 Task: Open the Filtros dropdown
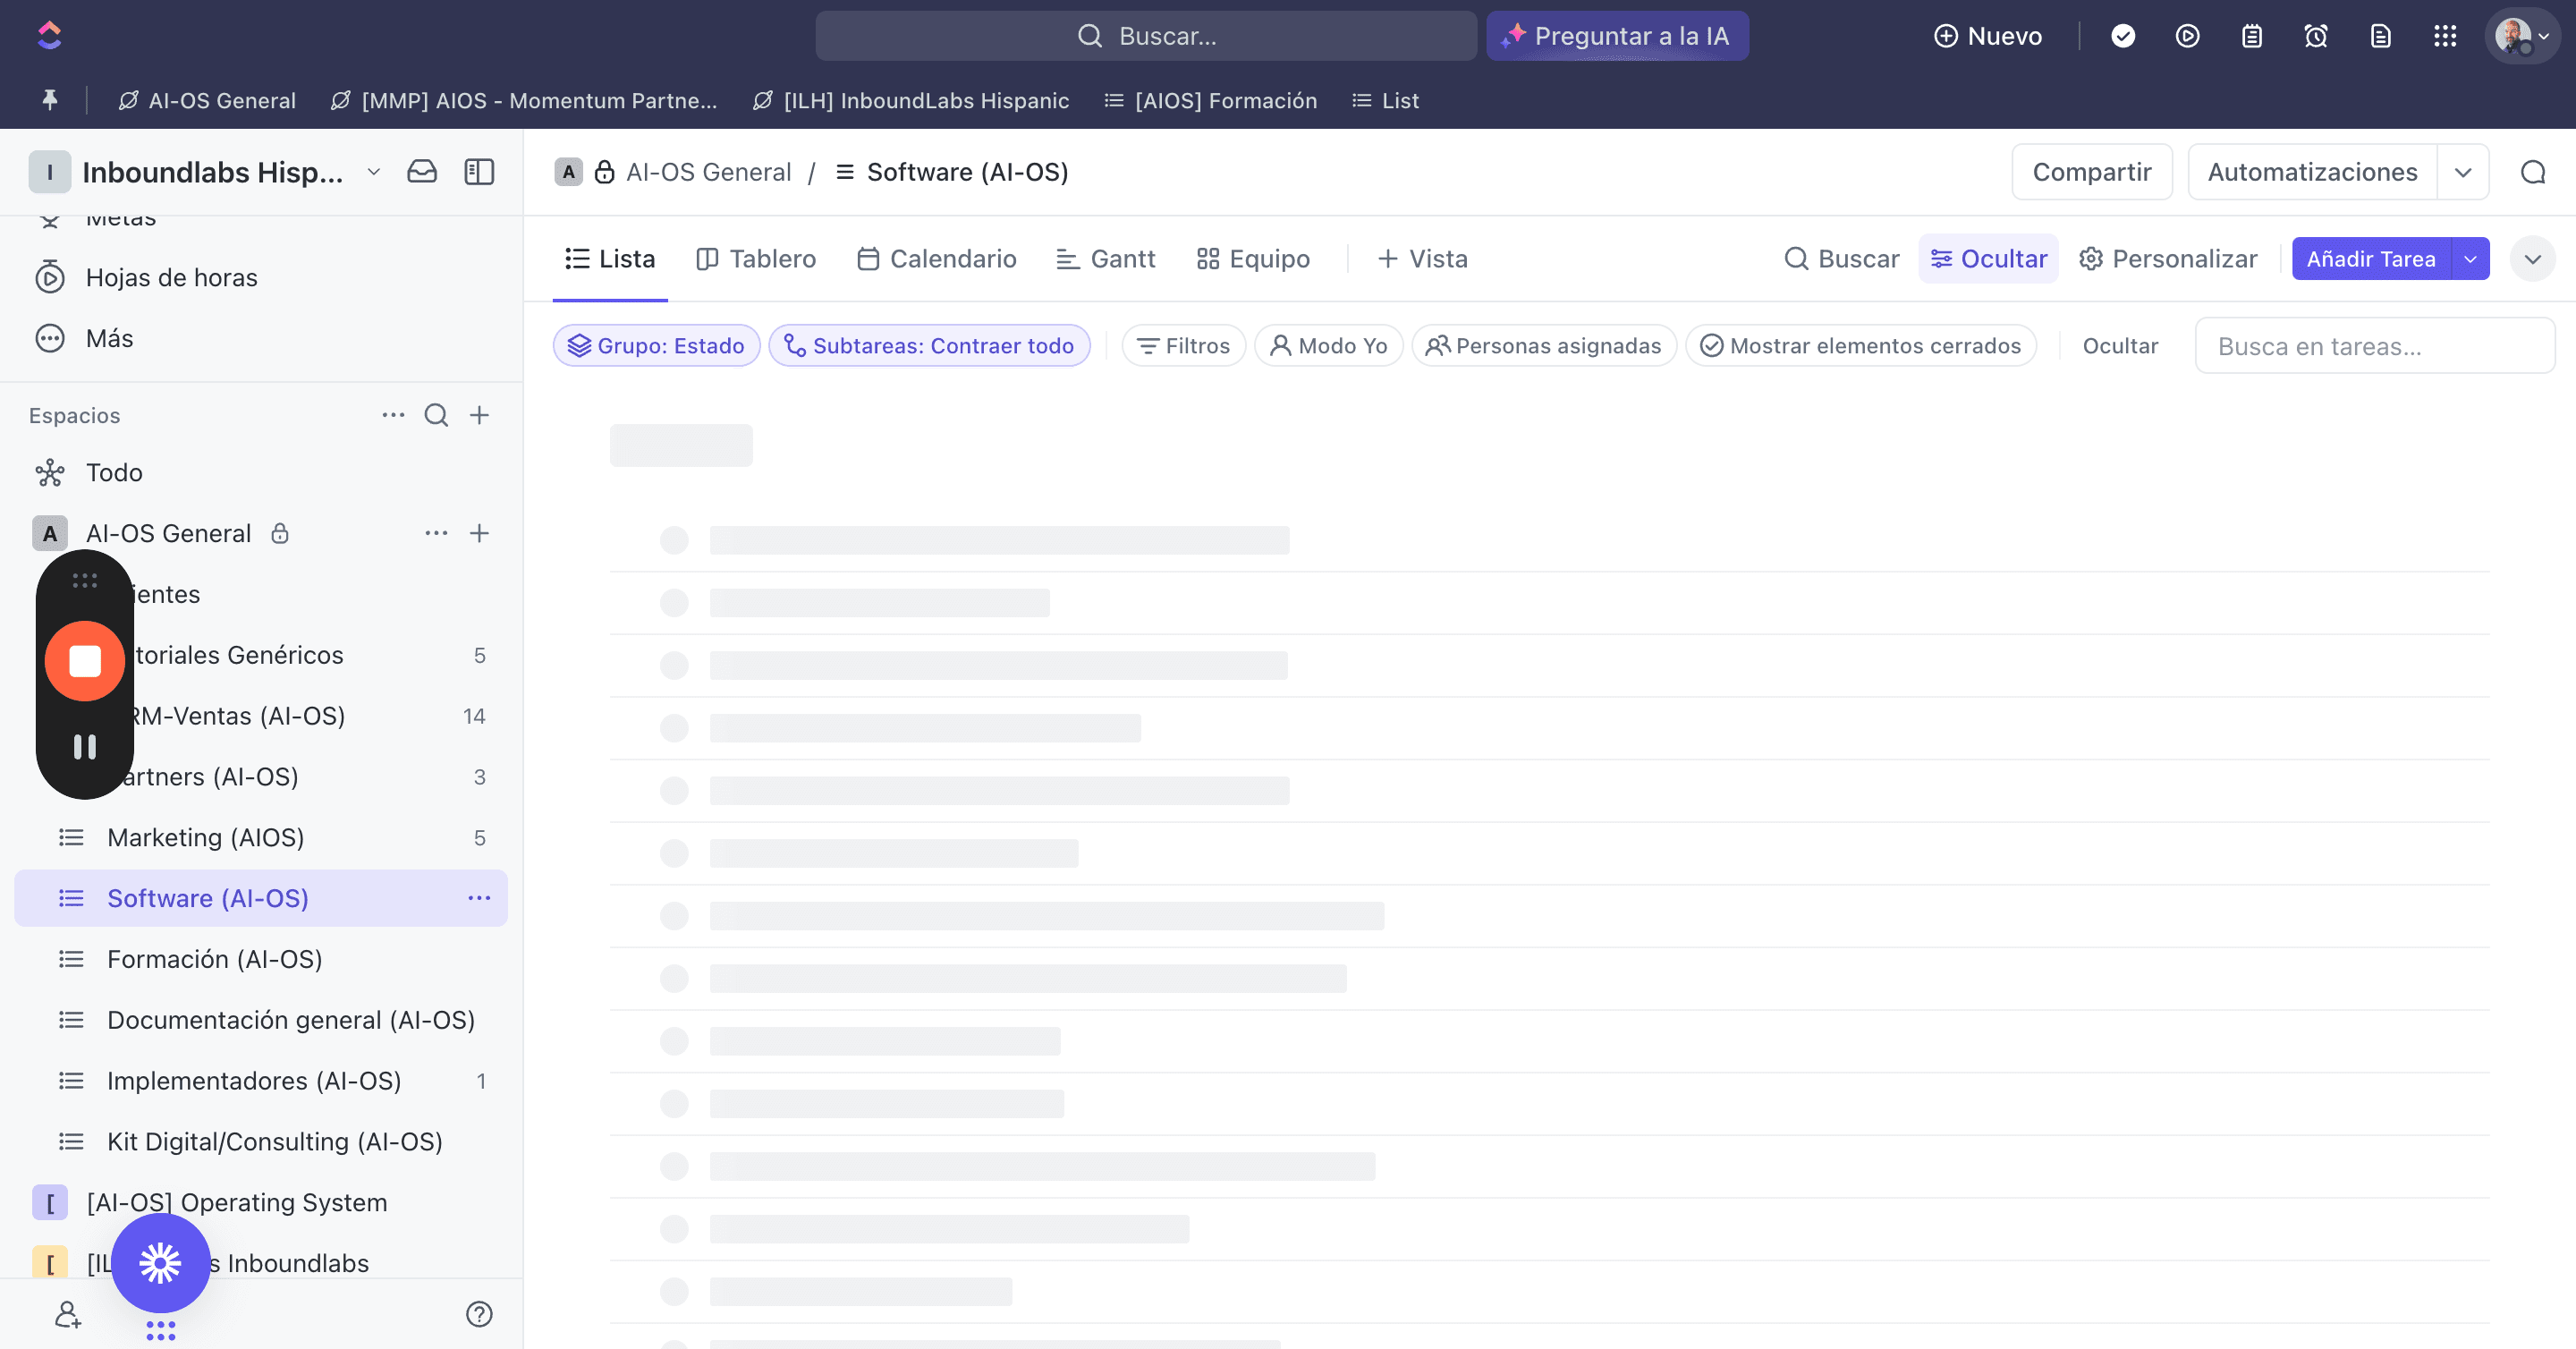[x=1183, y=346]
